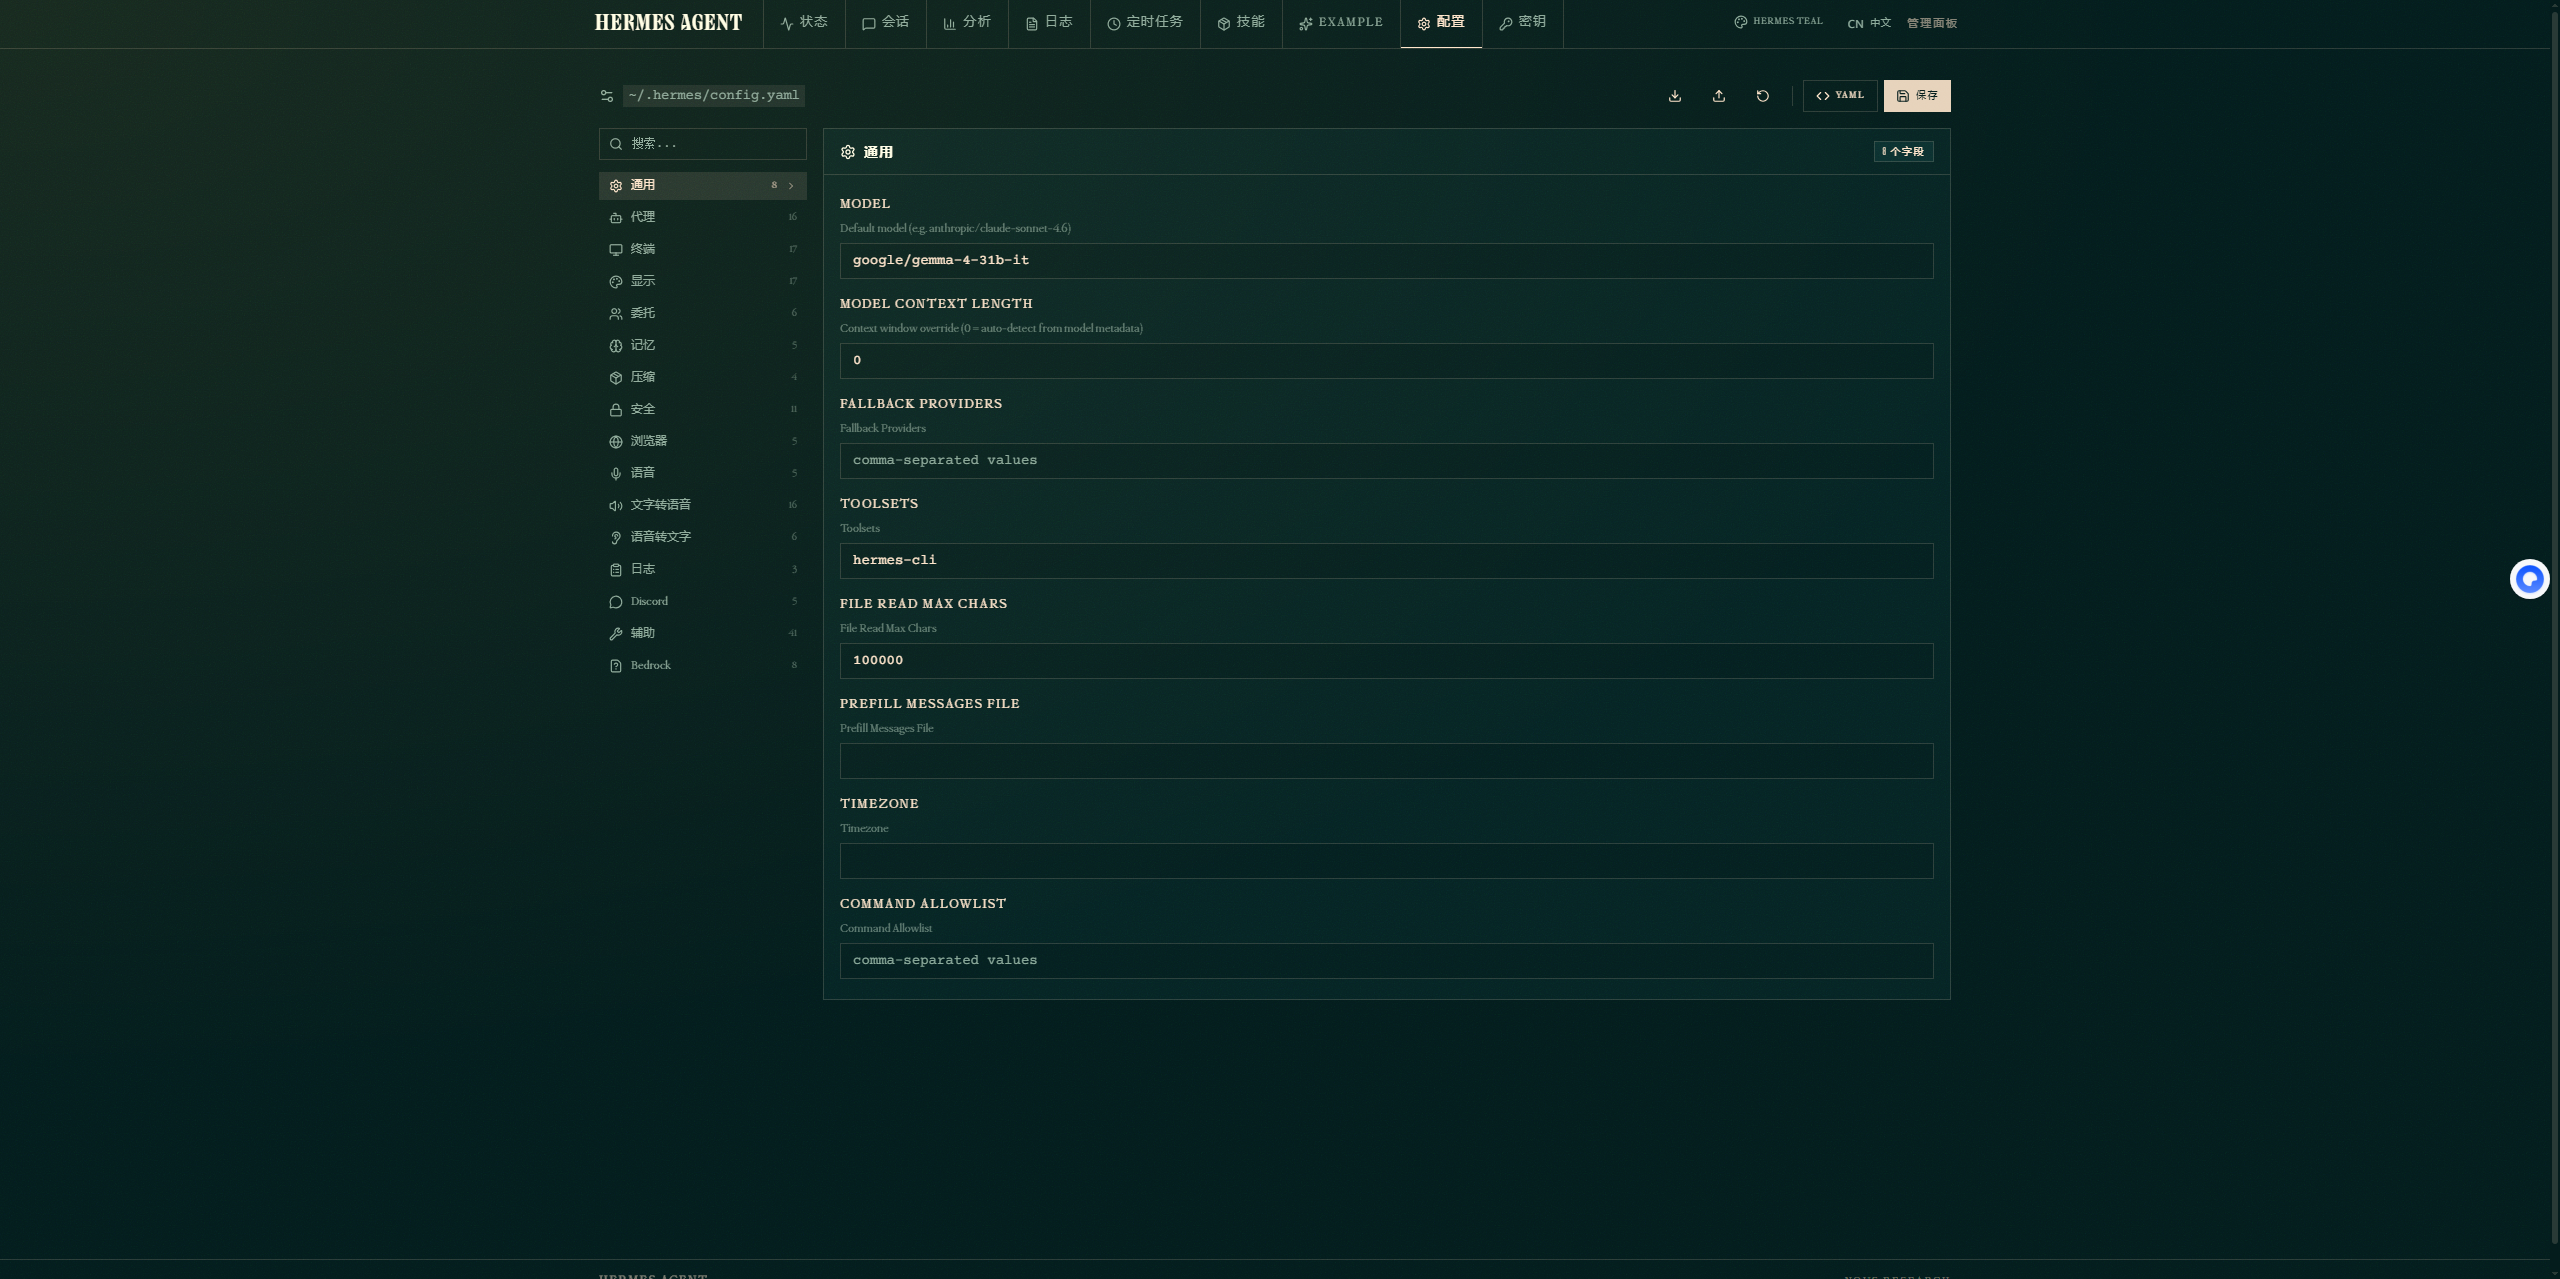
Task: Click the download/export config icon
Action: (1675, 96)
